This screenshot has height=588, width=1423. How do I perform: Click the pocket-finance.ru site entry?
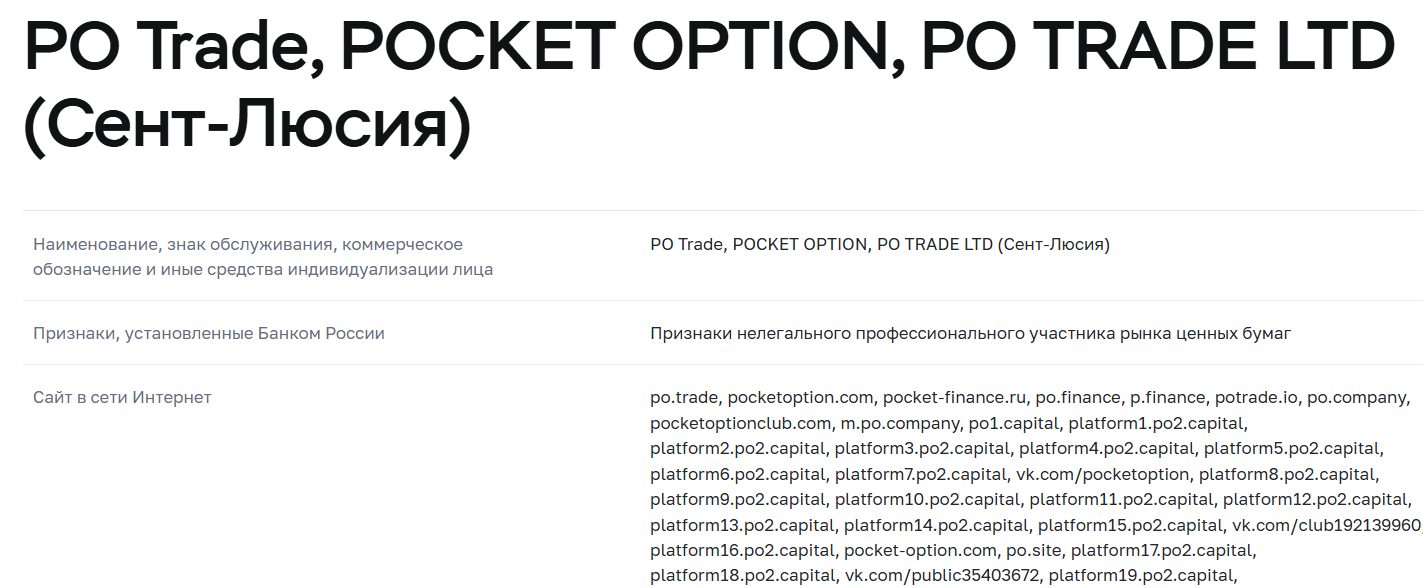click(953, 397)
